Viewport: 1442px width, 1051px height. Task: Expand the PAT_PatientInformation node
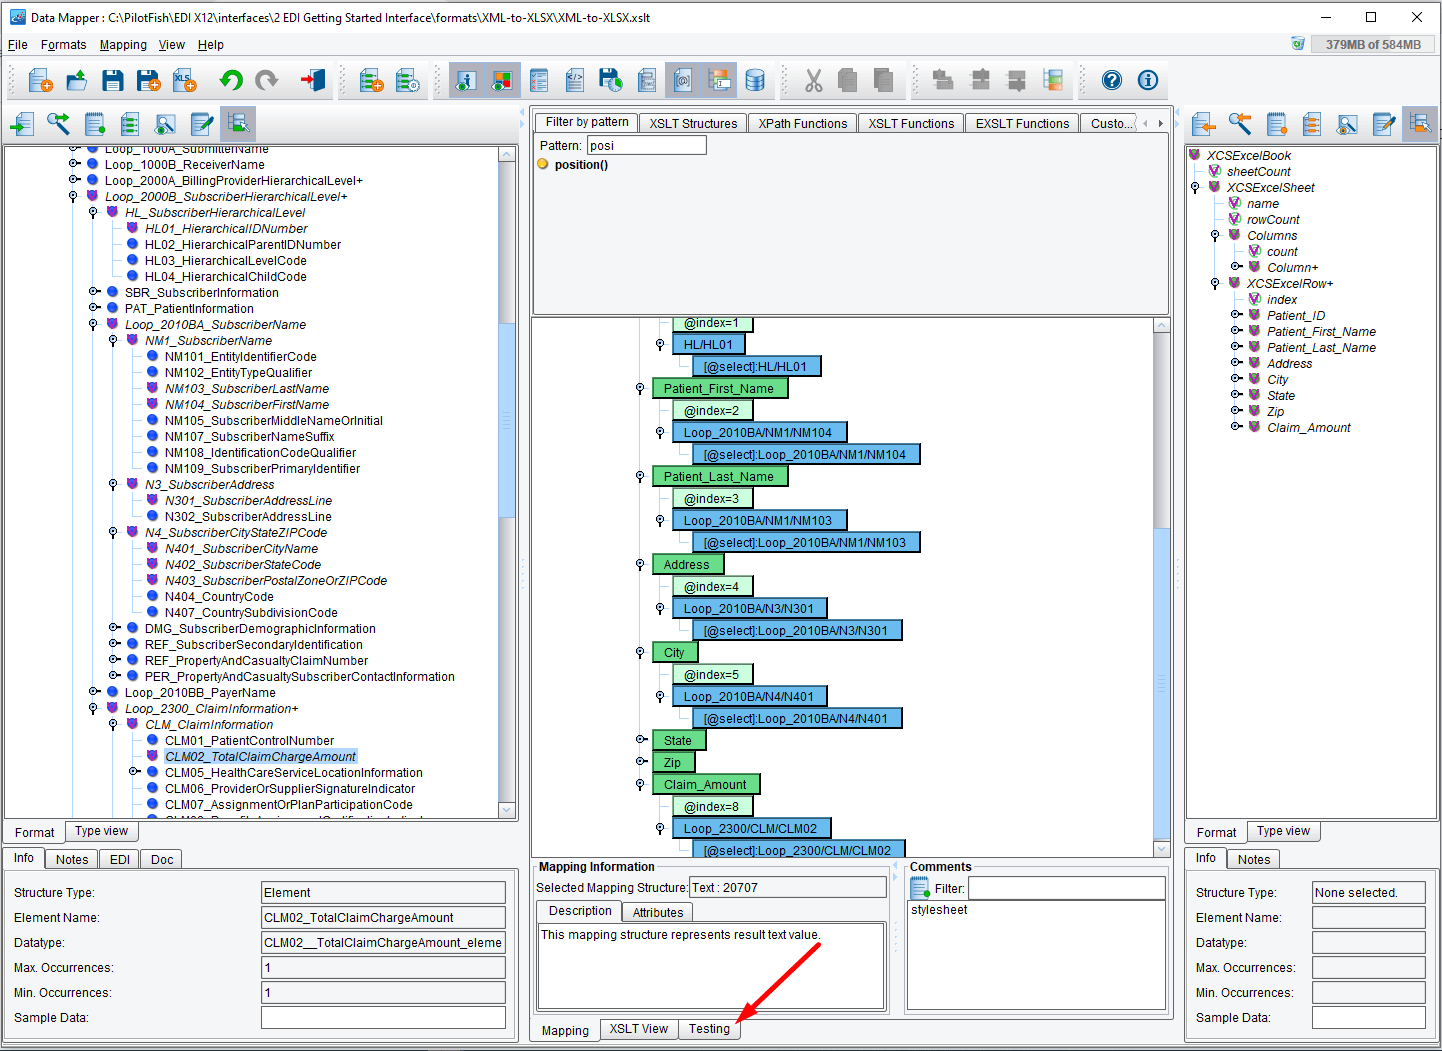click(x=94, y=308)
